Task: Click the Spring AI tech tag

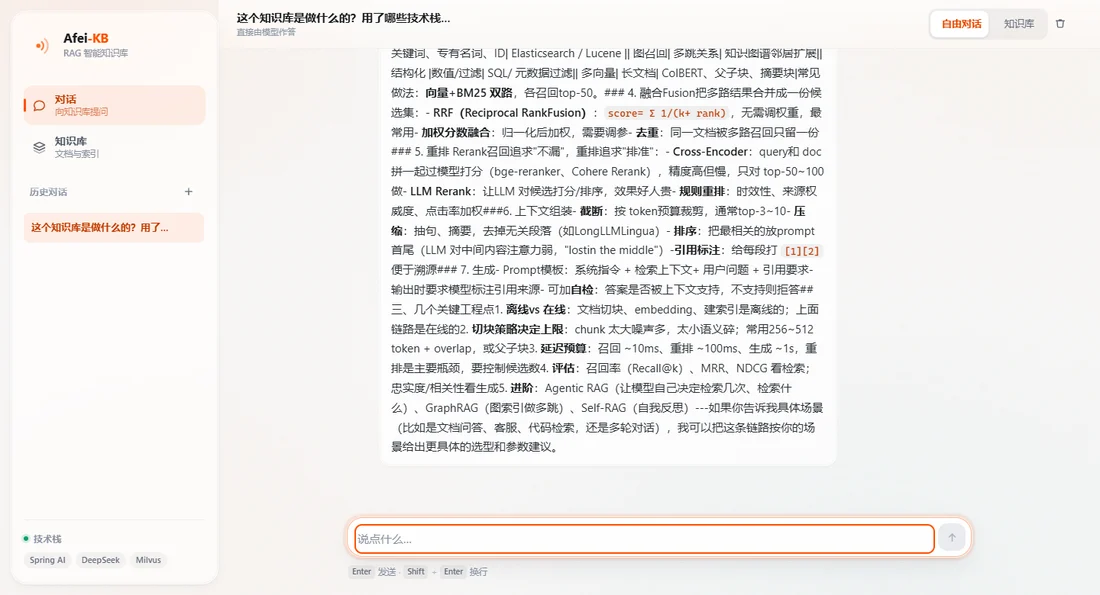Action: coord(47,560)
